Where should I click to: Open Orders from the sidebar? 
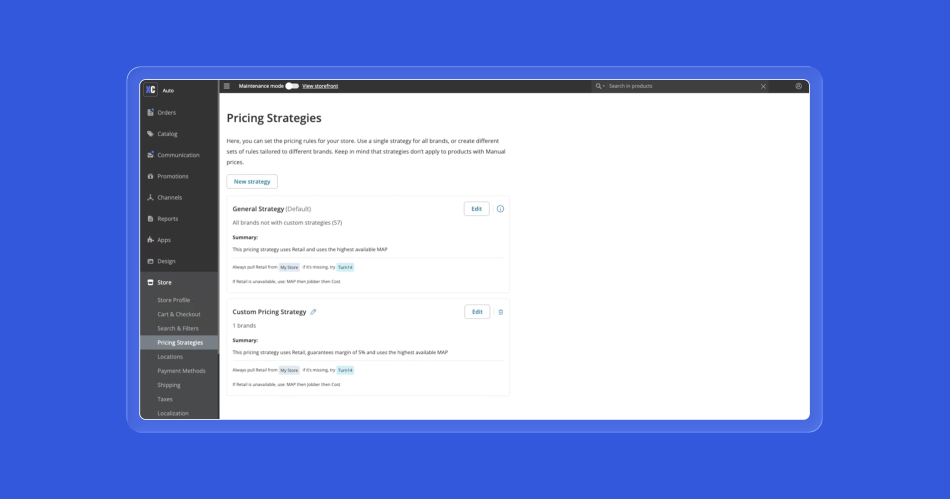pos(166,113)
